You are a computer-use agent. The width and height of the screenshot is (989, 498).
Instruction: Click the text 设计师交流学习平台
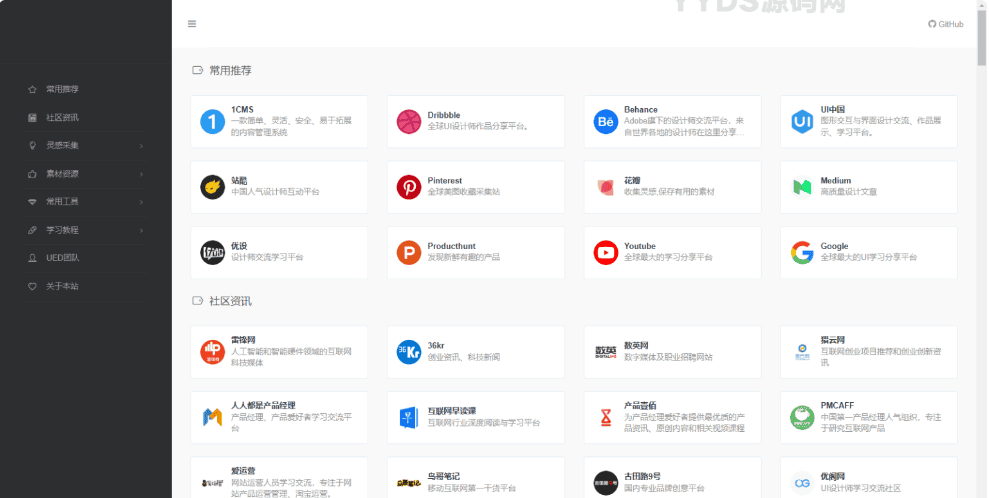(x=267, y=258)
